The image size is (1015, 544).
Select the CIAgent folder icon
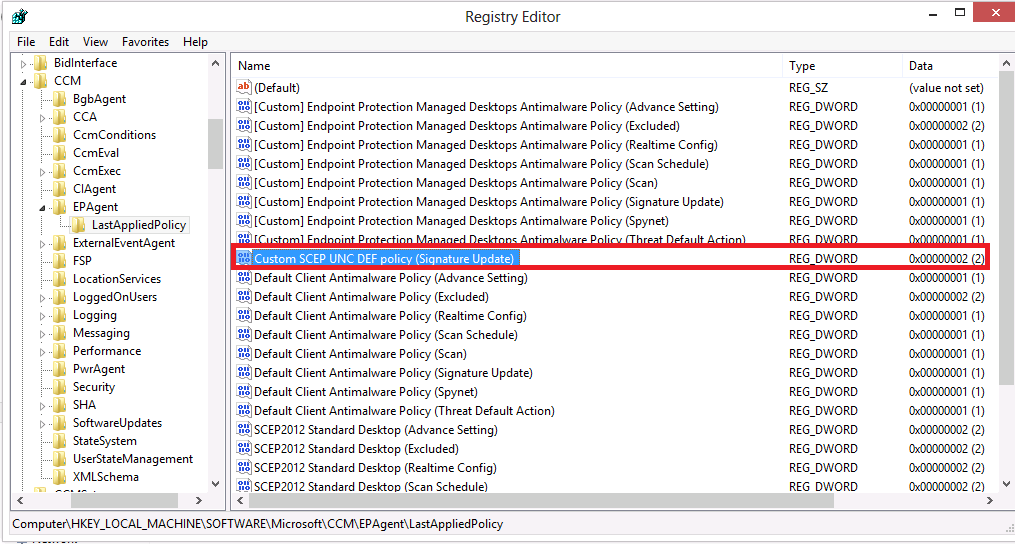(60, 189)
